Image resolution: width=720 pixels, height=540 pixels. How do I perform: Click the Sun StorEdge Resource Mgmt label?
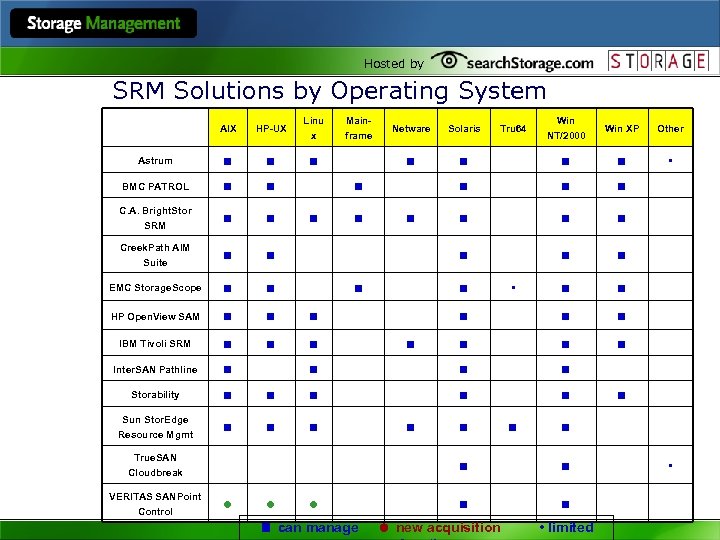coord(155,427)
